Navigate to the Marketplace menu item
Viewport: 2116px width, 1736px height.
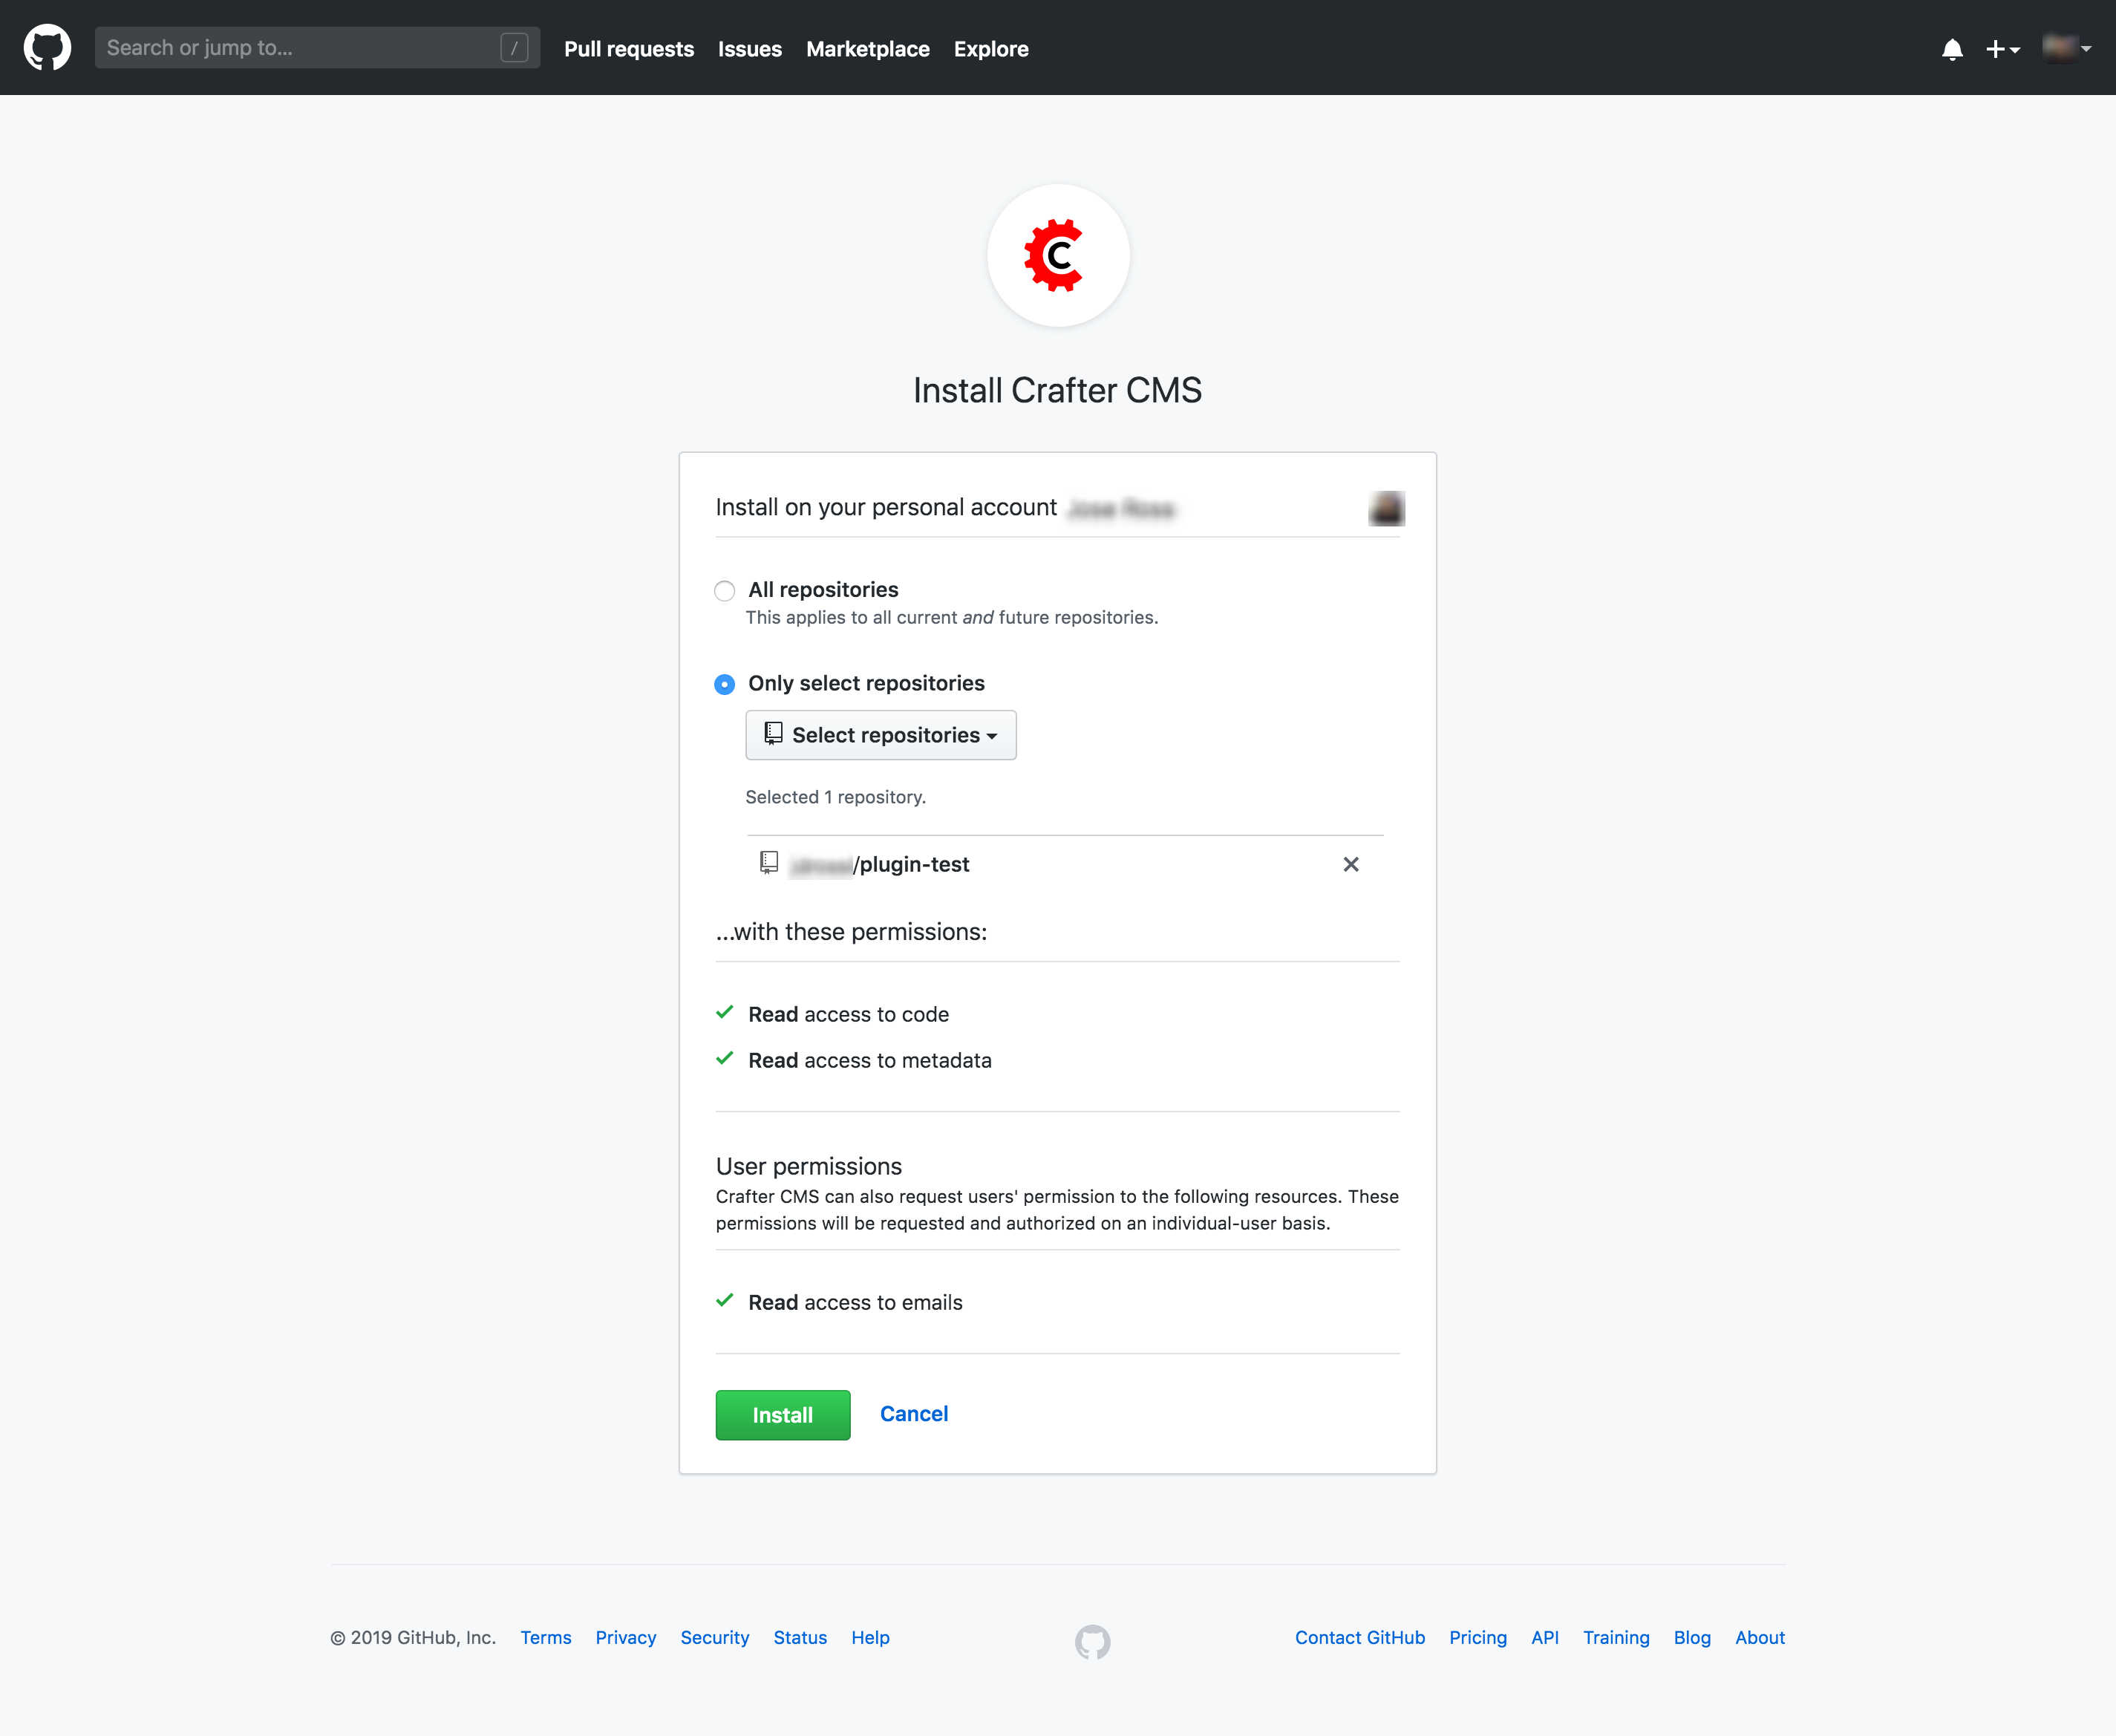click(x=866, y=48)
